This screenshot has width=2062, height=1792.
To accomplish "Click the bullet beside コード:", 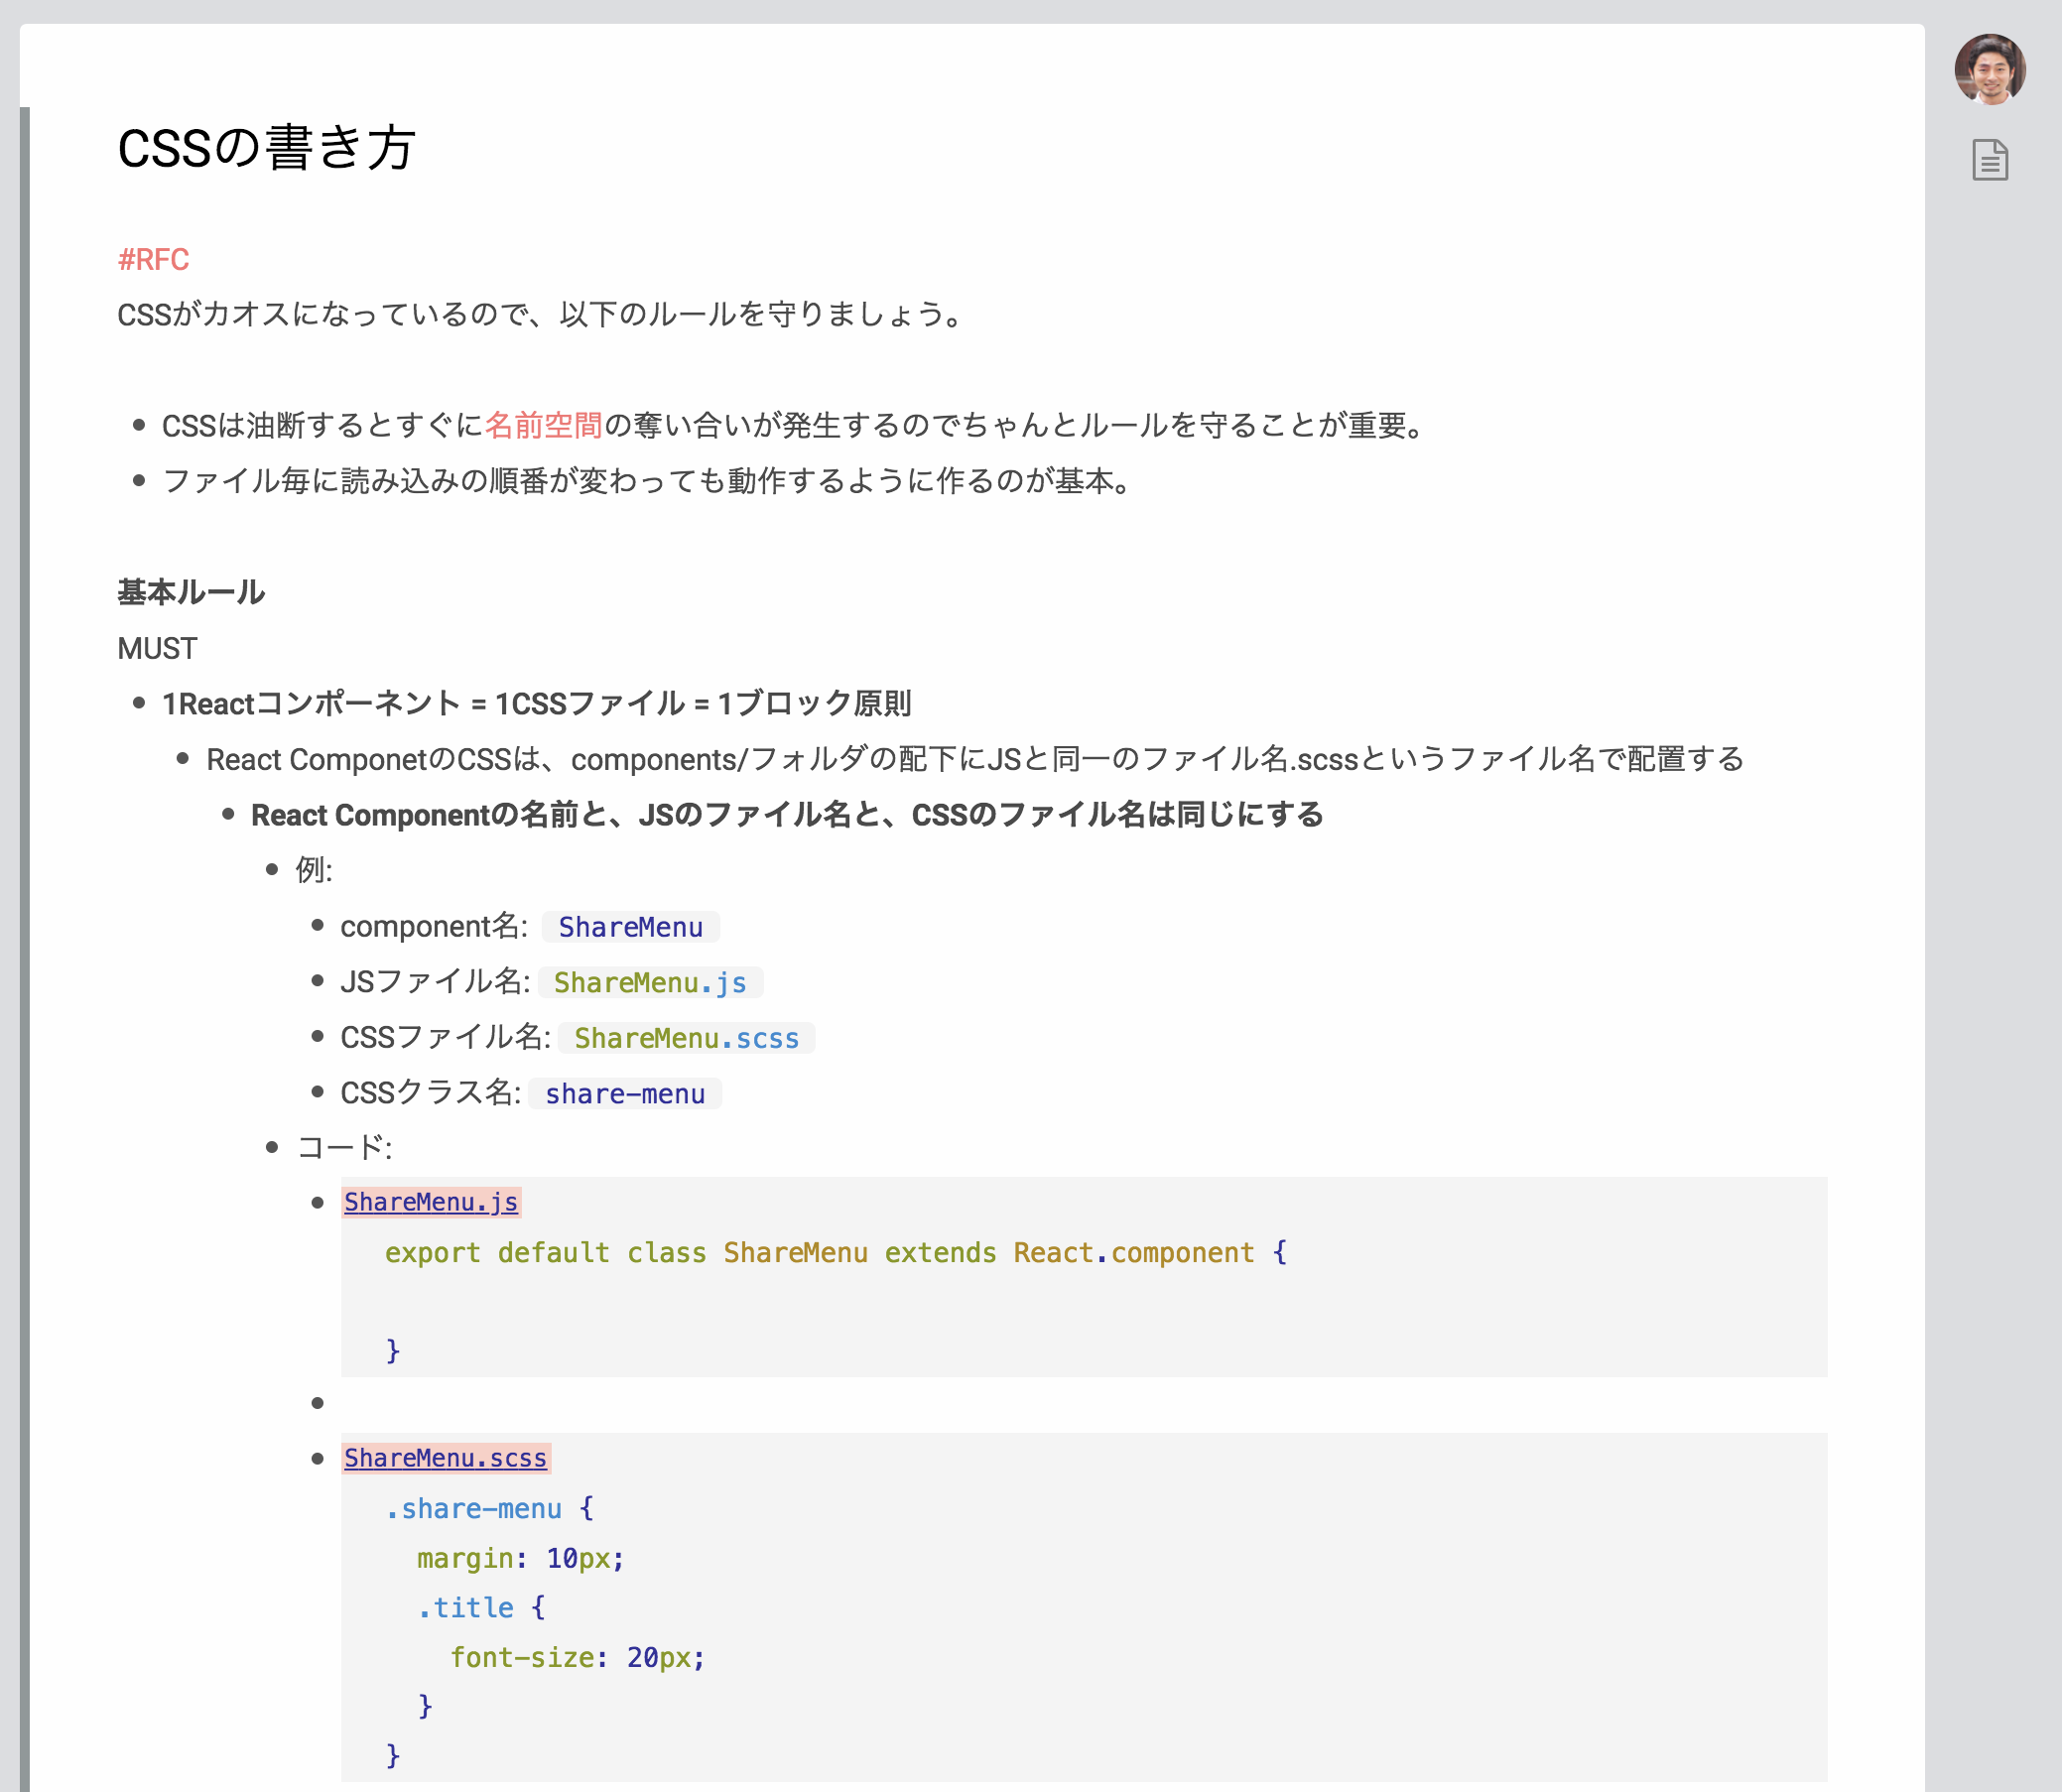I will [272, 1148].
